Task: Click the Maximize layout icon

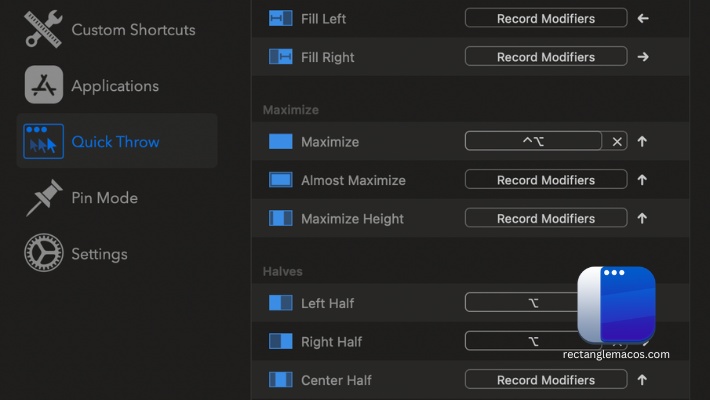Action: click(x=280, y=141)
